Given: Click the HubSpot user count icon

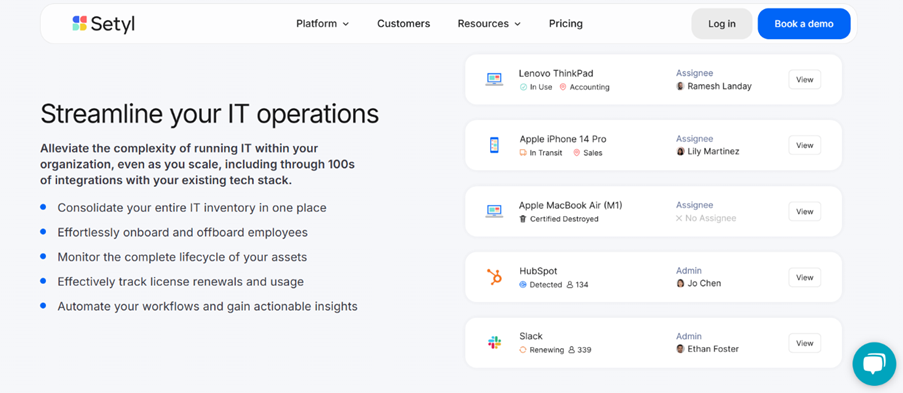Looking at the screenshot, I should click(x=570, y=285).
